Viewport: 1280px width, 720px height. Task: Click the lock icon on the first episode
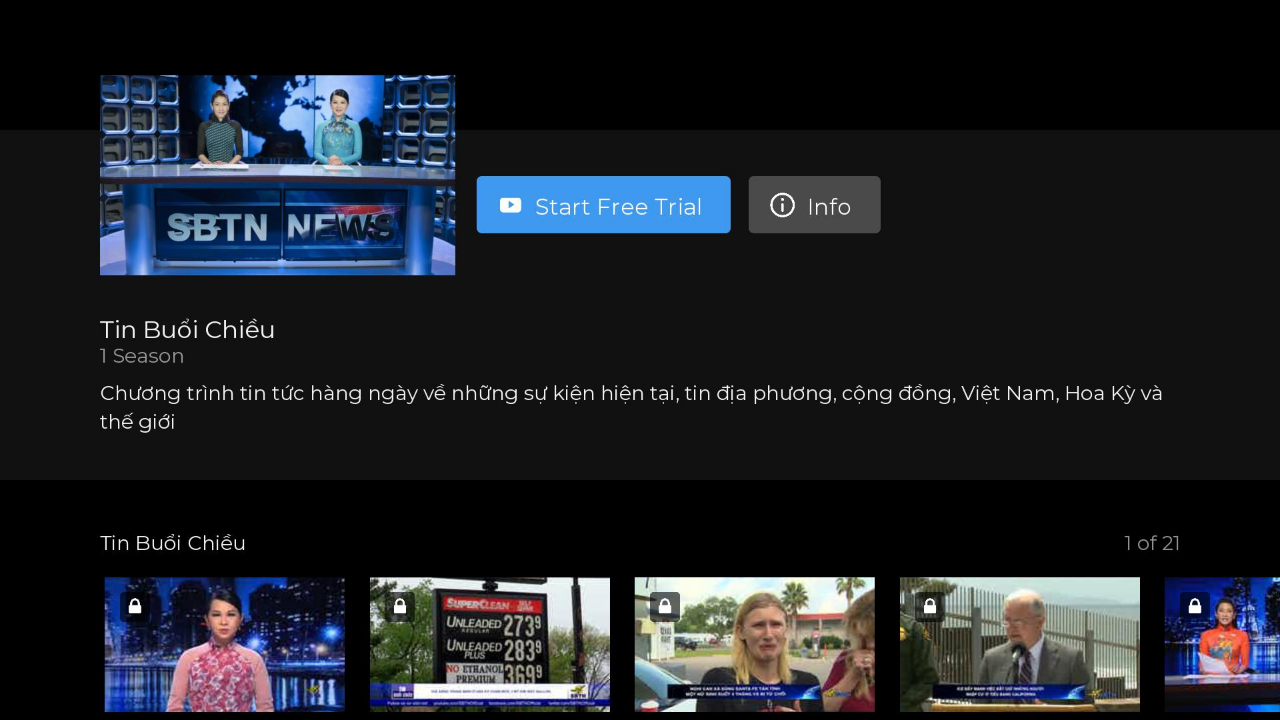tap(135, 606)
